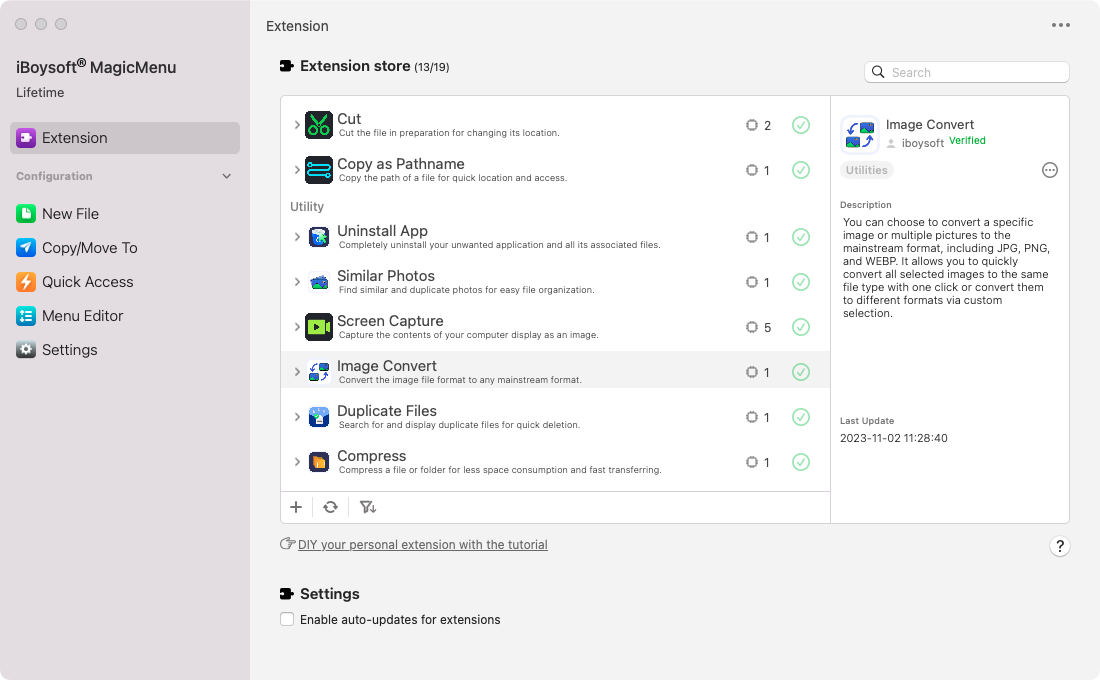
Task: Open the three-dot menu in details panel
Action: [x=1050, y=170]
